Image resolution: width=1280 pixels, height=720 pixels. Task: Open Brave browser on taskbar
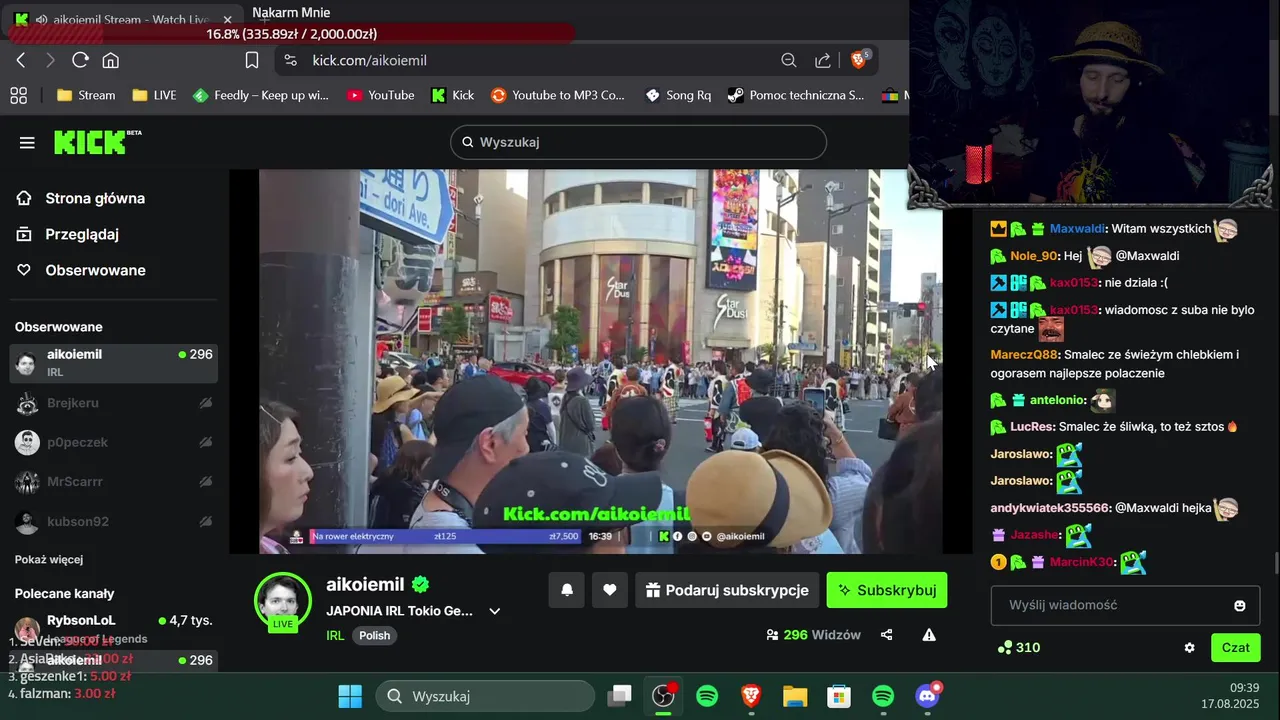pyautogui.click(x=751, y=696)
